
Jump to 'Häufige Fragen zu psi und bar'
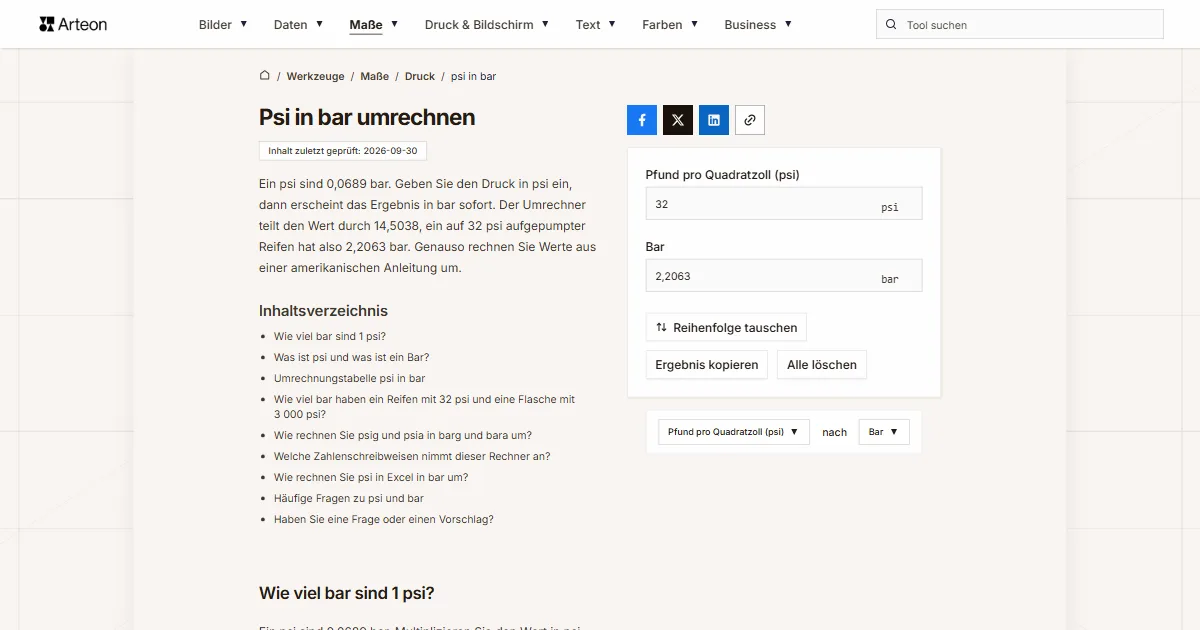pyautogui.click(x=349, y=498)
